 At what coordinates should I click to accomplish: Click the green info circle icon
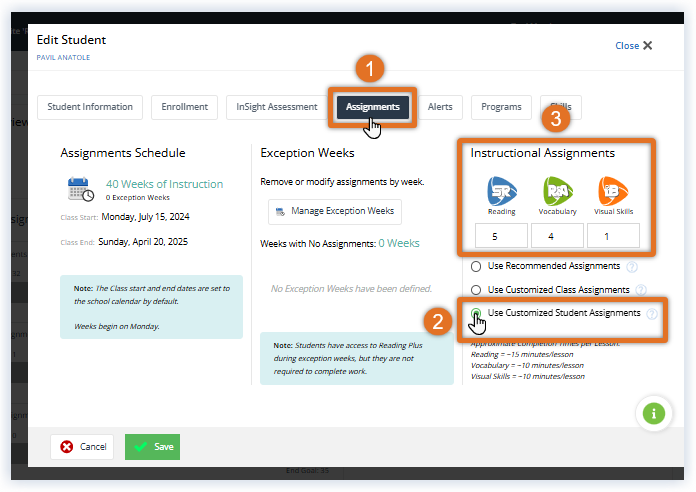tap(652, 412)
